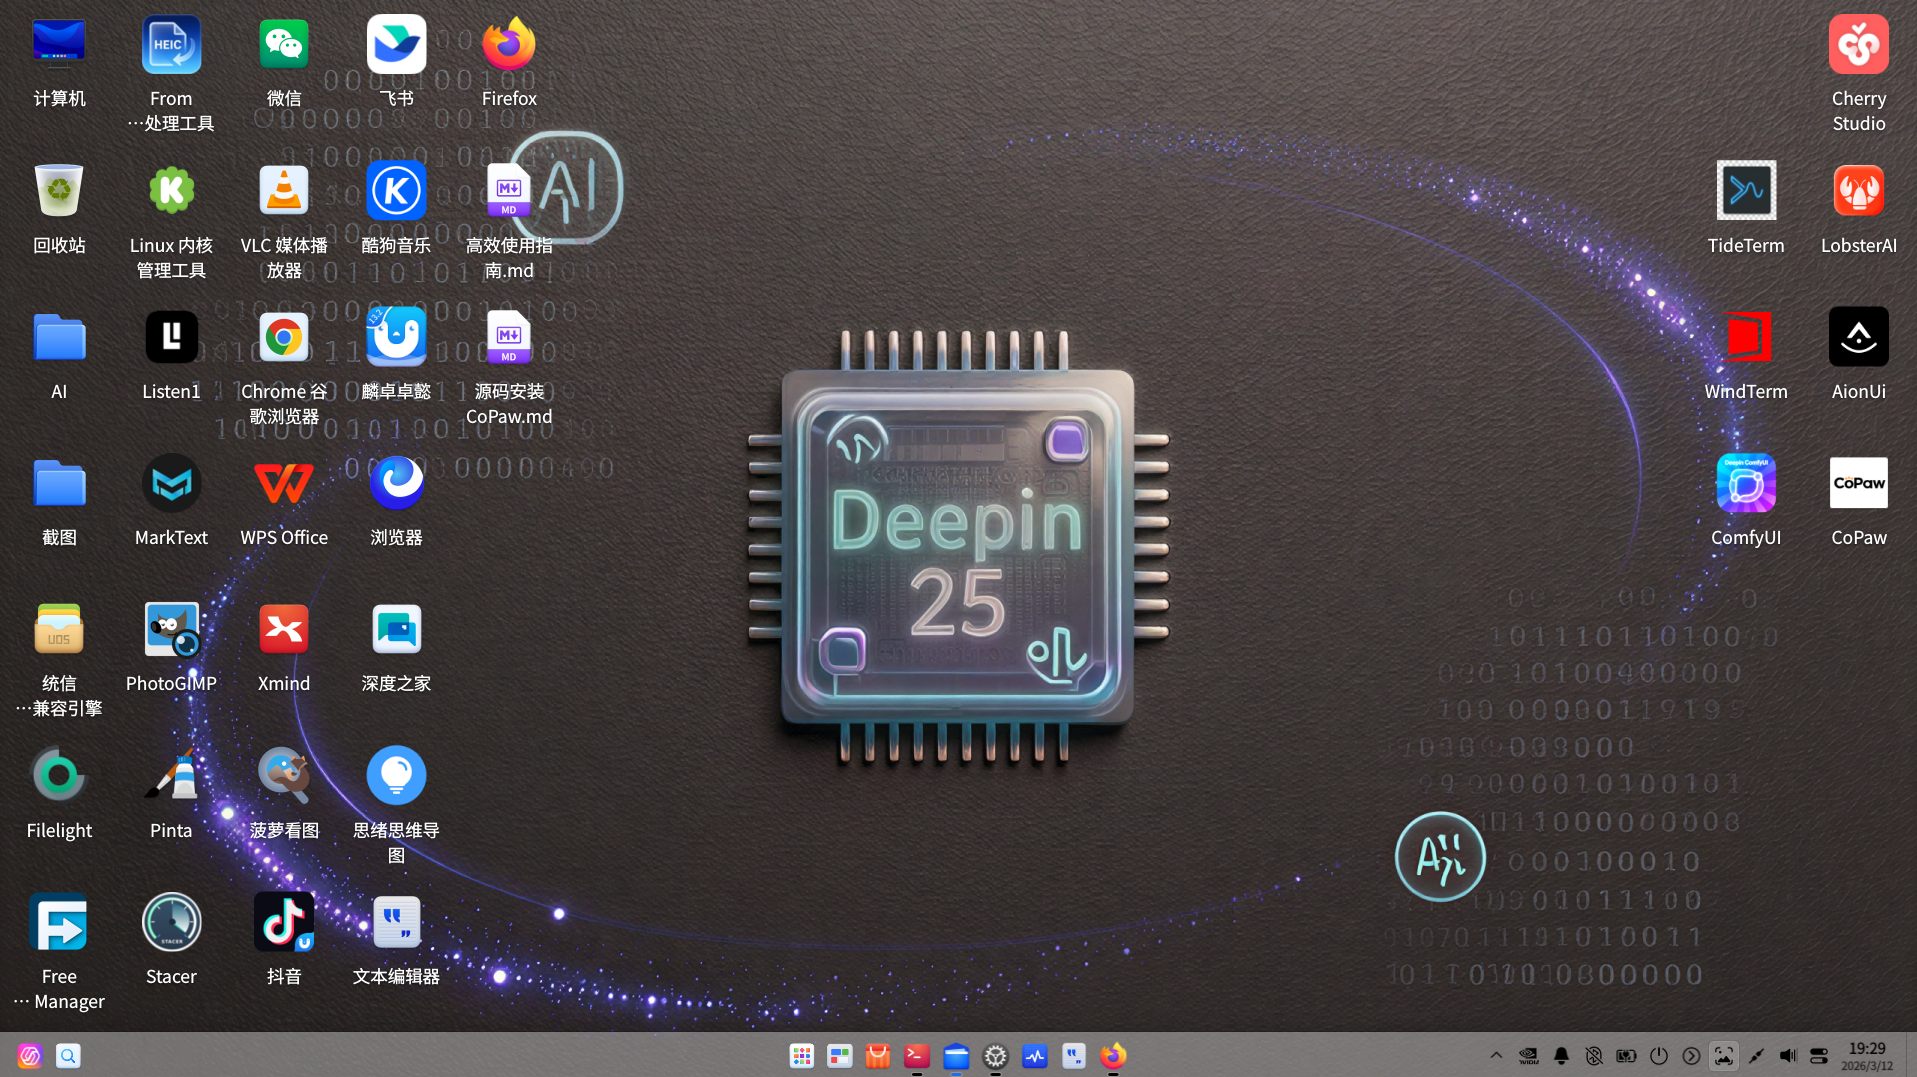Open the CoPaw desktop shortcut
Viewport: 1917px width, 1077px height.
pyautogui.click(x=1858, y=483)
